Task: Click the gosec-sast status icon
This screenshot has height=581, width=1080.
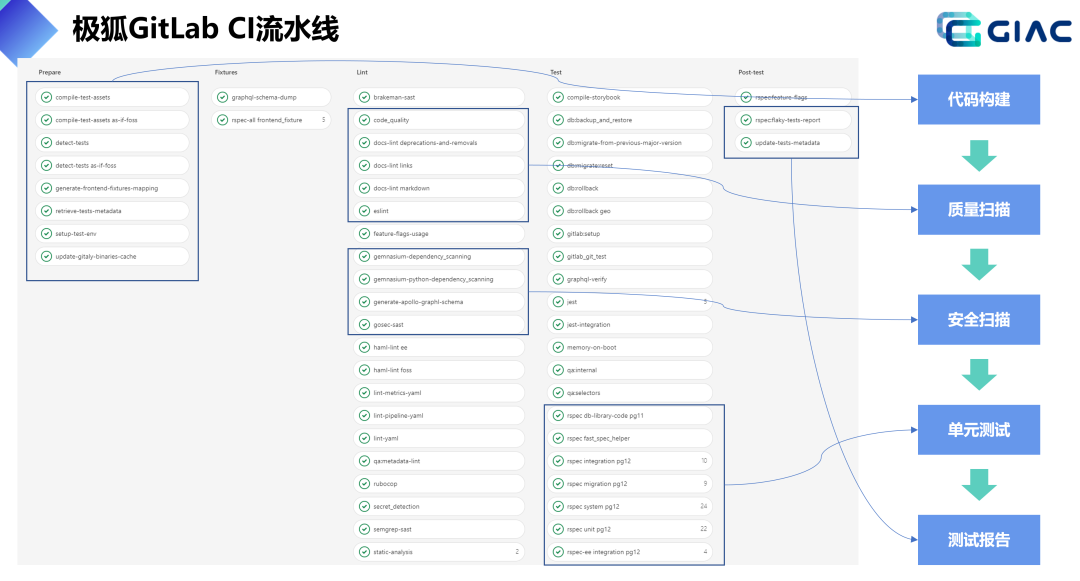Action: [x=364, y=324]
